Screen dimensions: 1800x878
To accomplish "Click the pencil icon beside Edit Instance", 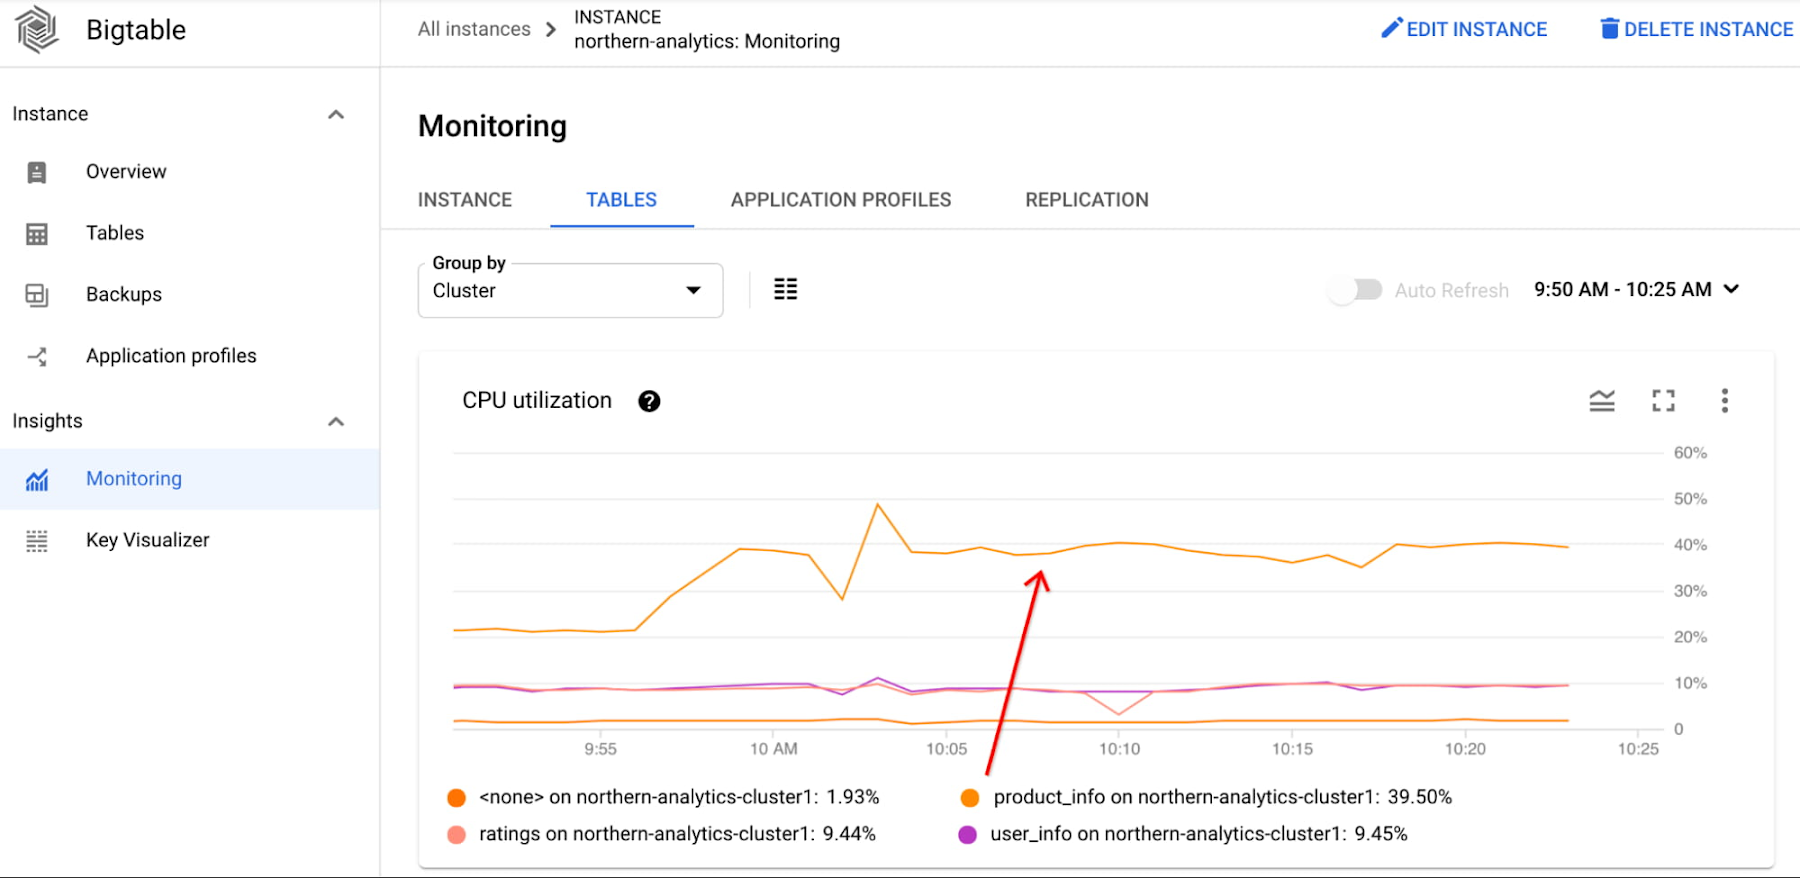I will pyautogui.click(x=1391, y=28).
